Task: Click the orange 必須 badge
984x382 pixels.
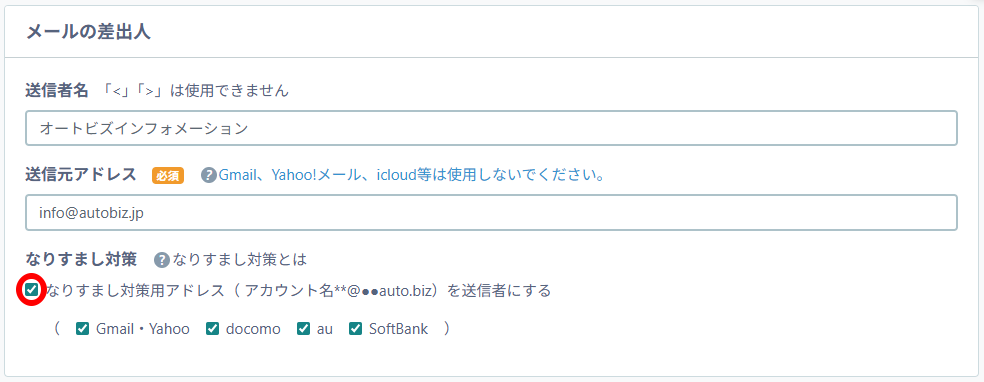Action: (168, 176)
